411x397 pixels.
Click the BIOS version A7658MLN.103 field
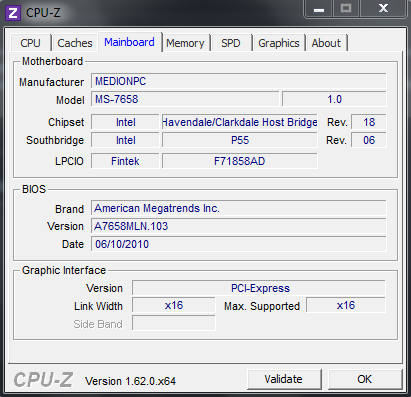(239, 226)
